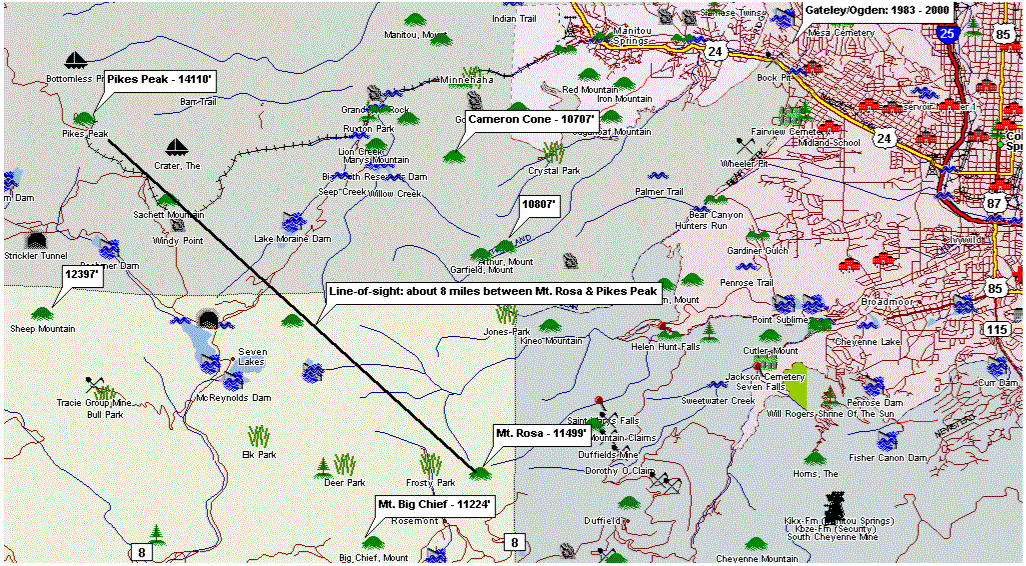Click the Indian Trail label

[x=513, y=19]
